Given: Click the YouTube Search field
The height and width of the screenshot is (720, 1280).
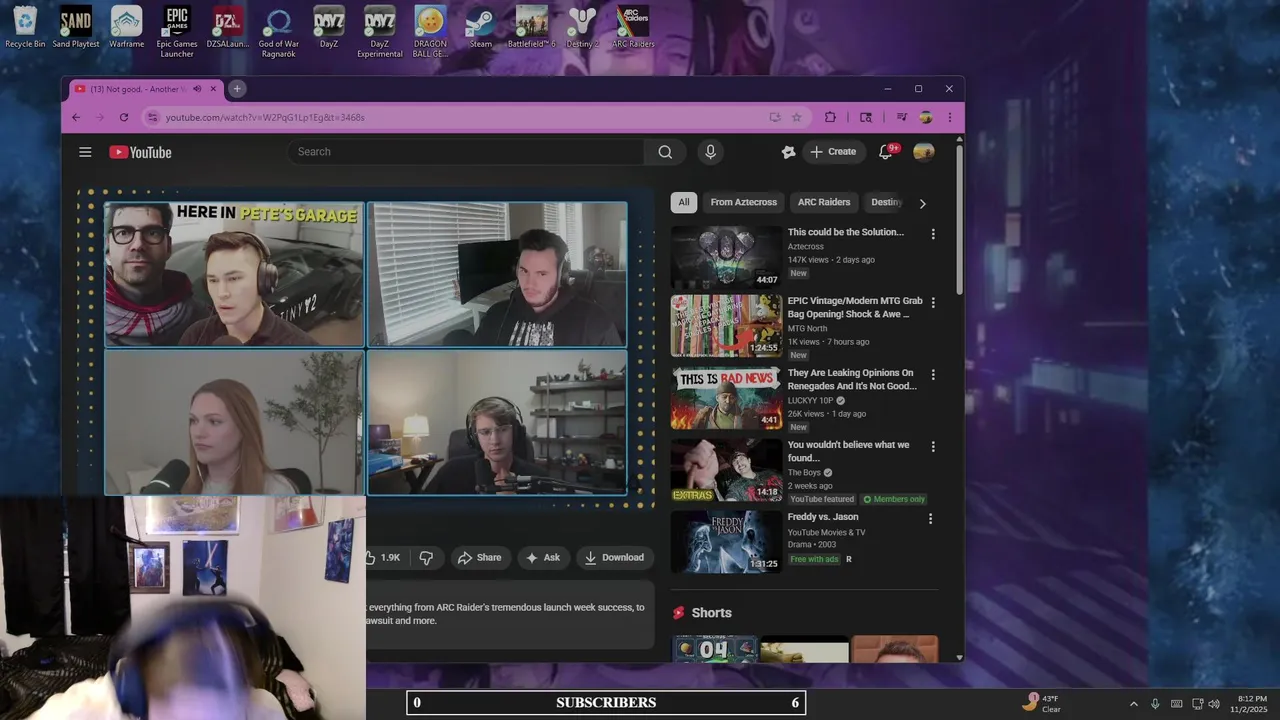Looking at the screenshot, I should coord(466,152).
